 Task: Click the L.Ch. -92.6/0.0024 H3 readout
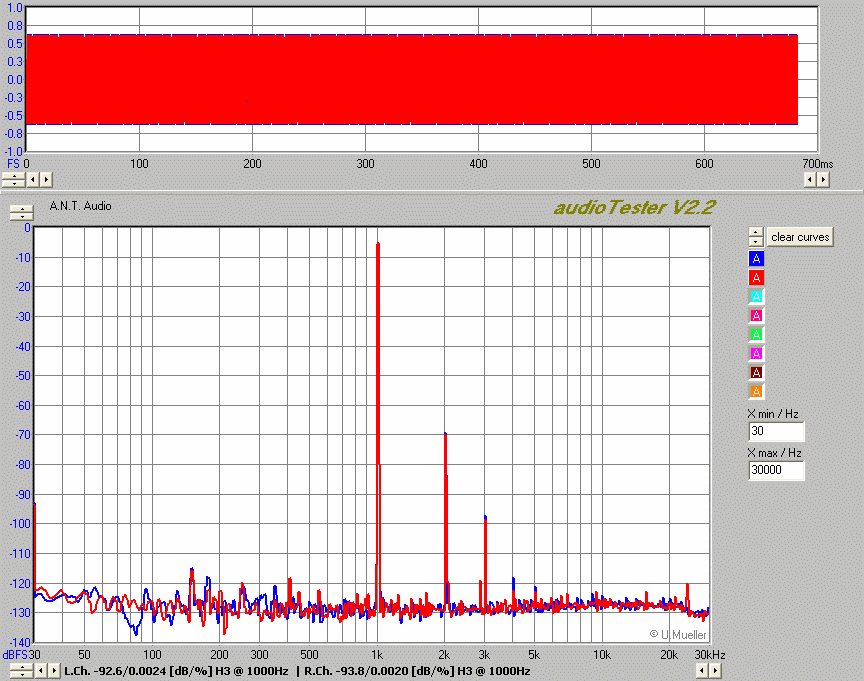click(x=176, y=671)
